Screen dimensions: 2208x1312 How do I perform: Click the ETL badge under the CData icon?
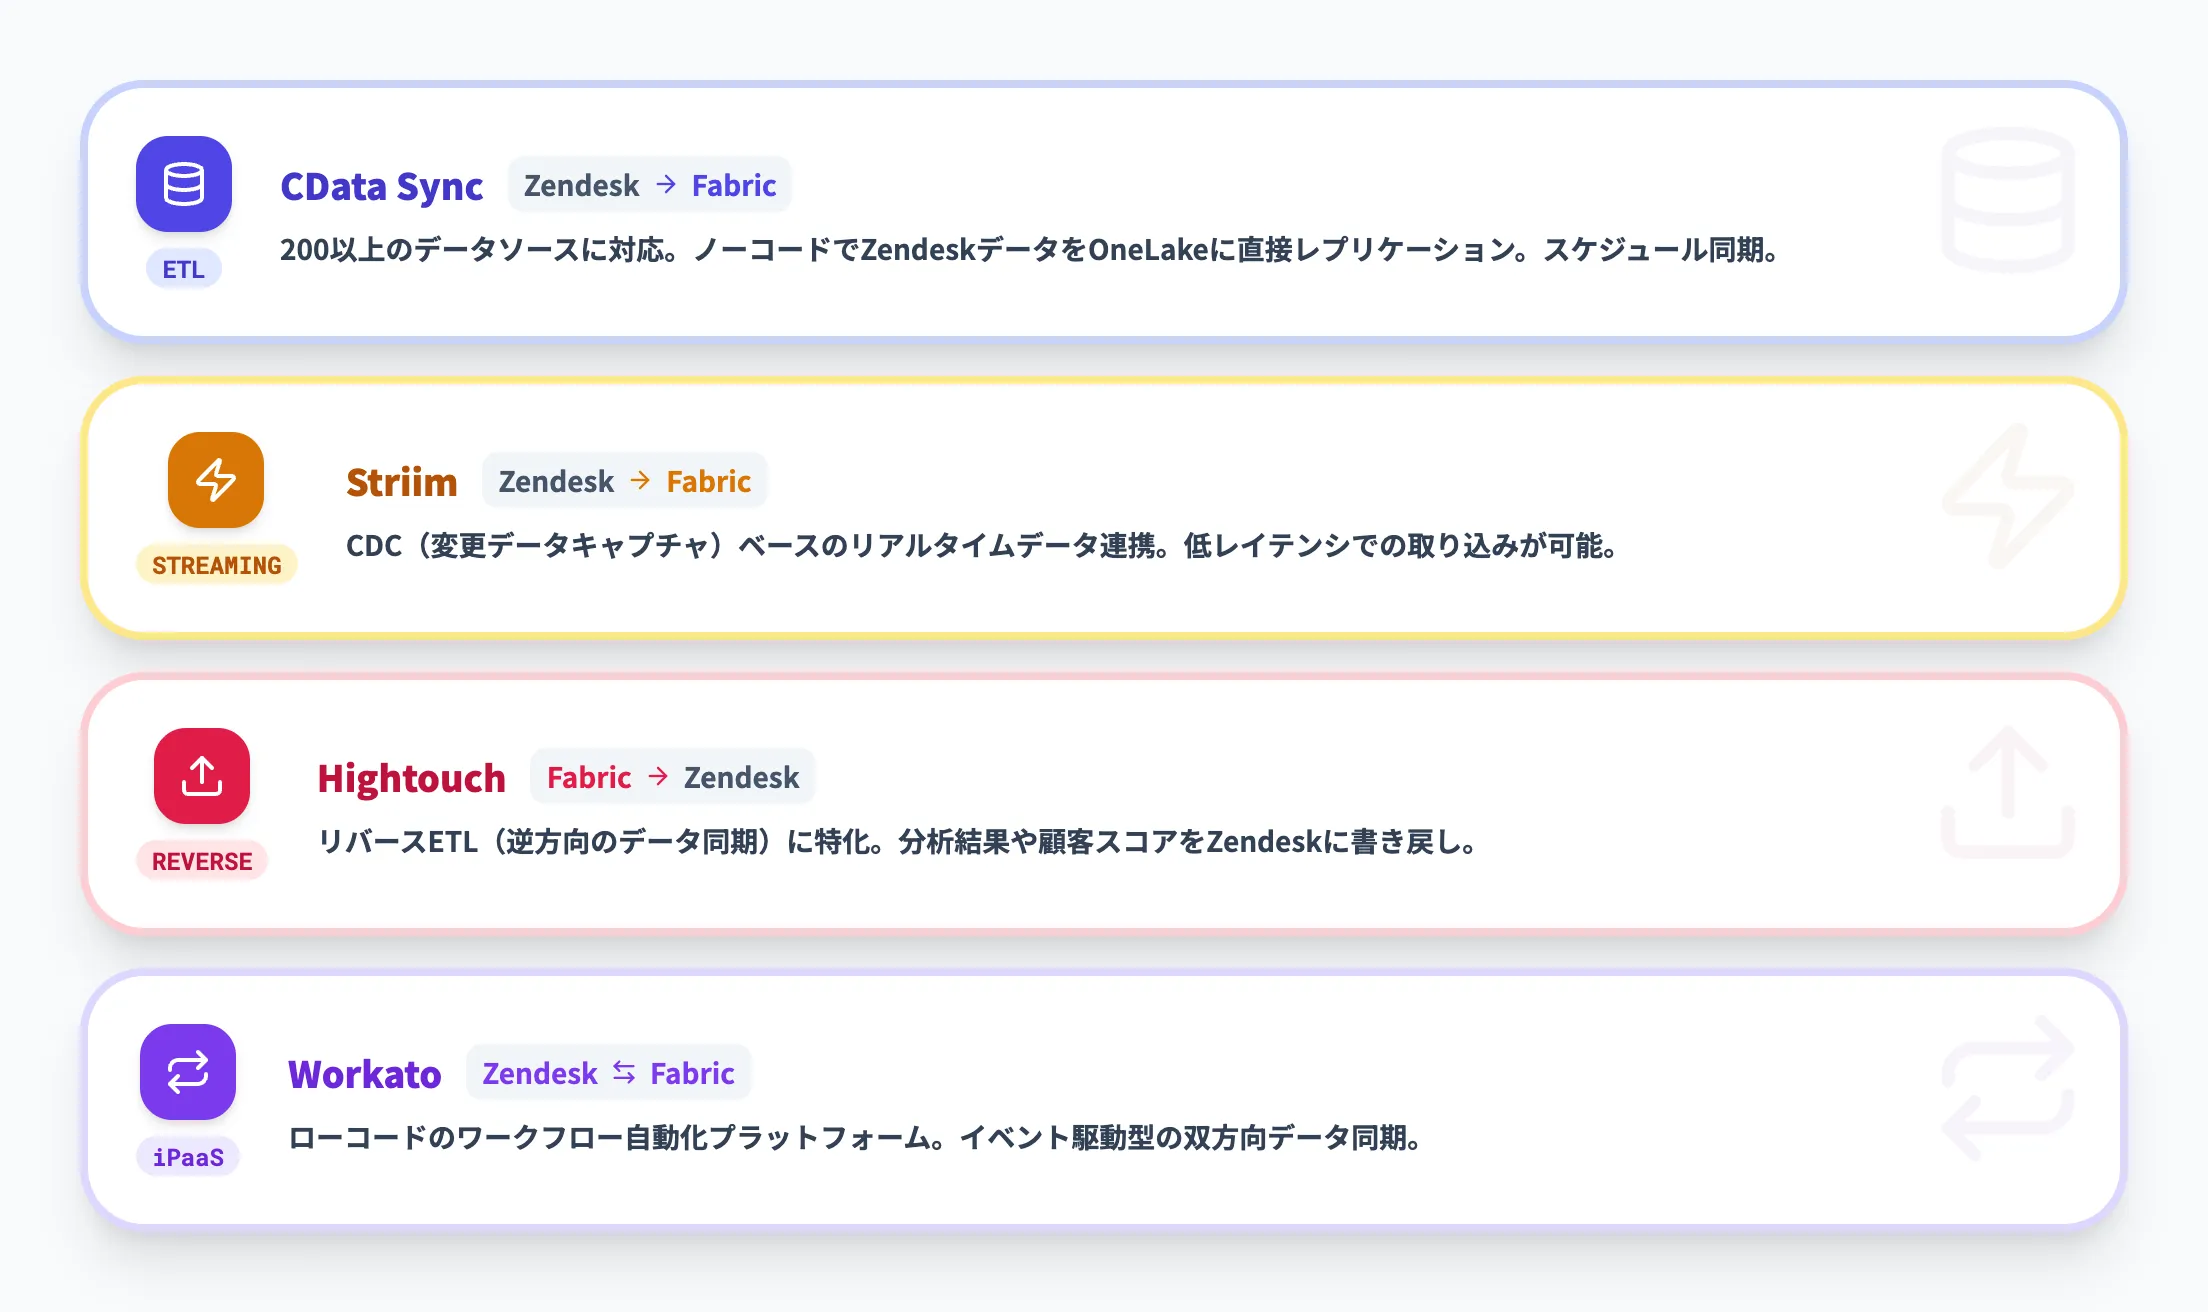click(x=183, y=268)
